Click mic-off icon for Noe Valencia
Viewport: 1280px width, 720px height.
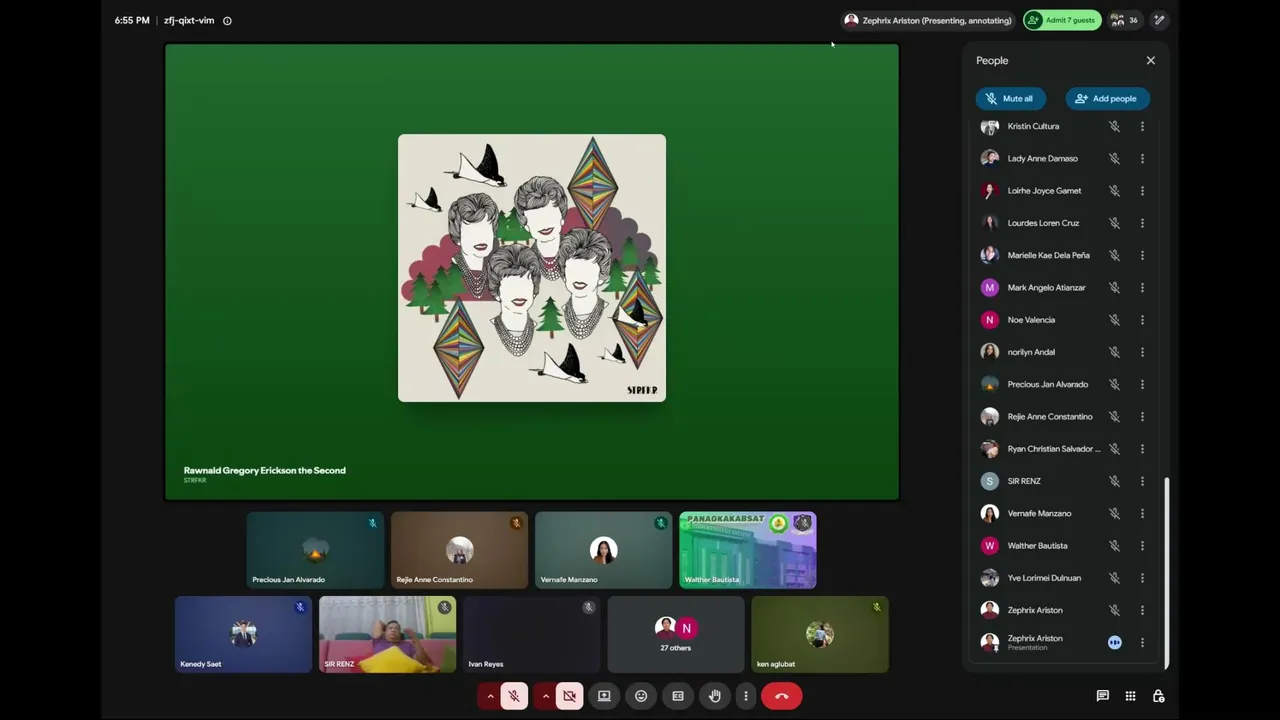click(1114, 320)
